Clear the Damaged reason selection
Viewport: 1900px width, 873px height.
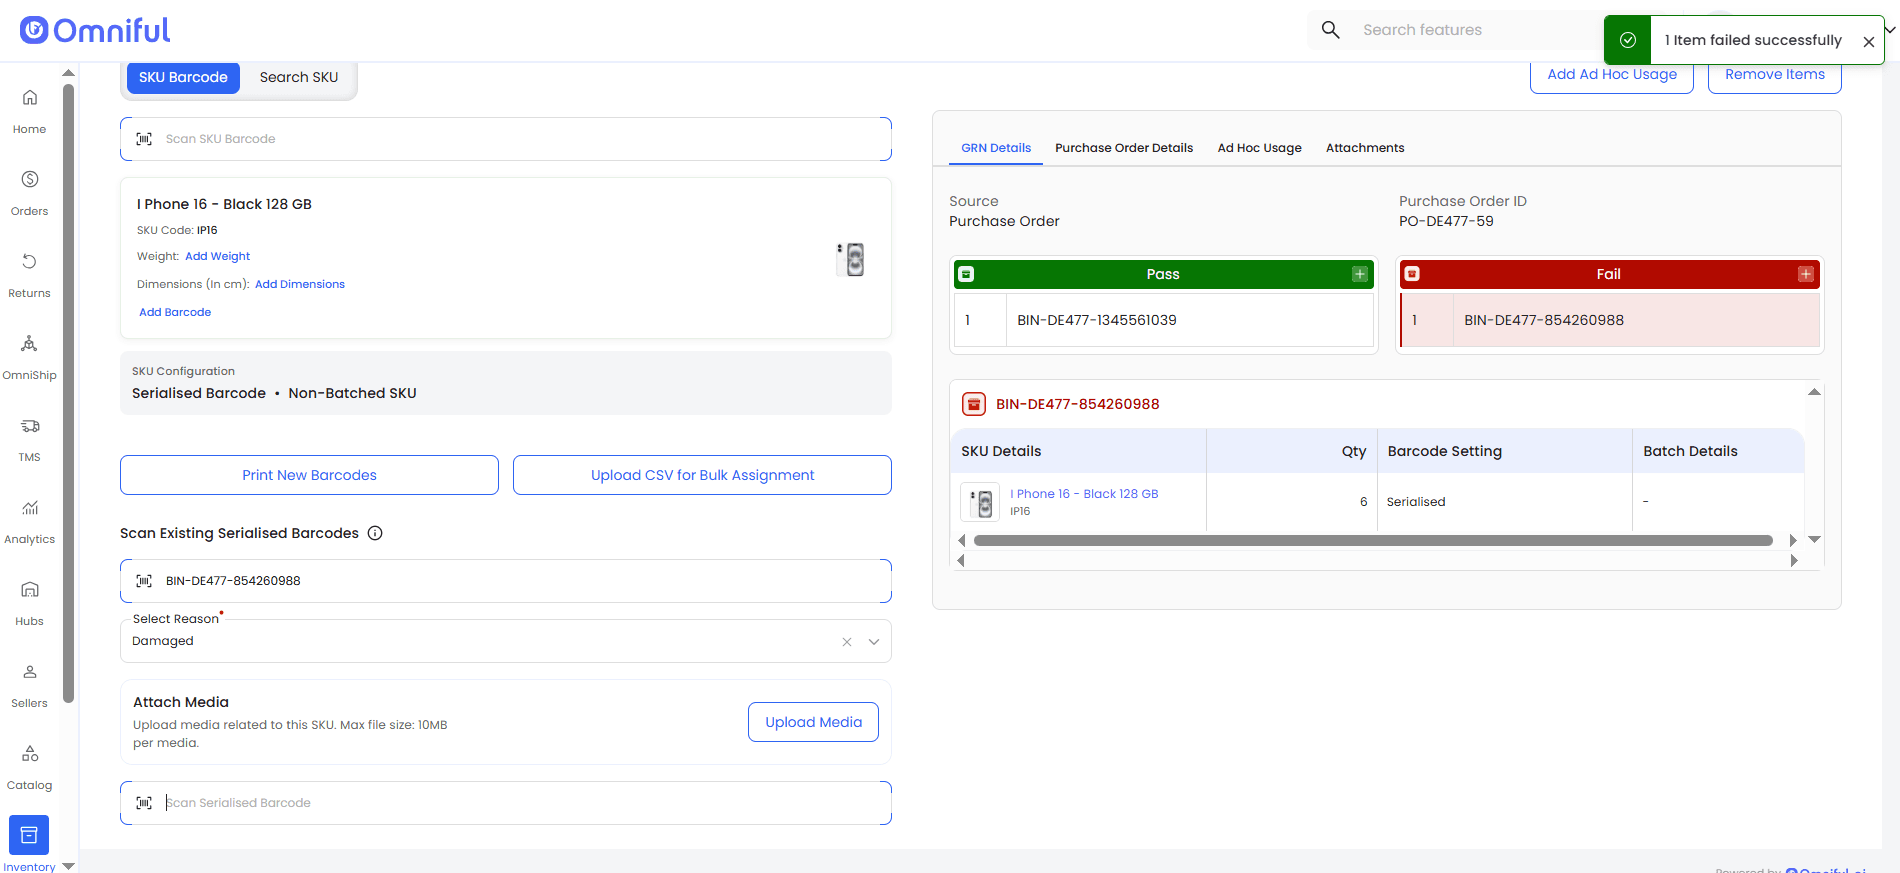coord(847,642)
